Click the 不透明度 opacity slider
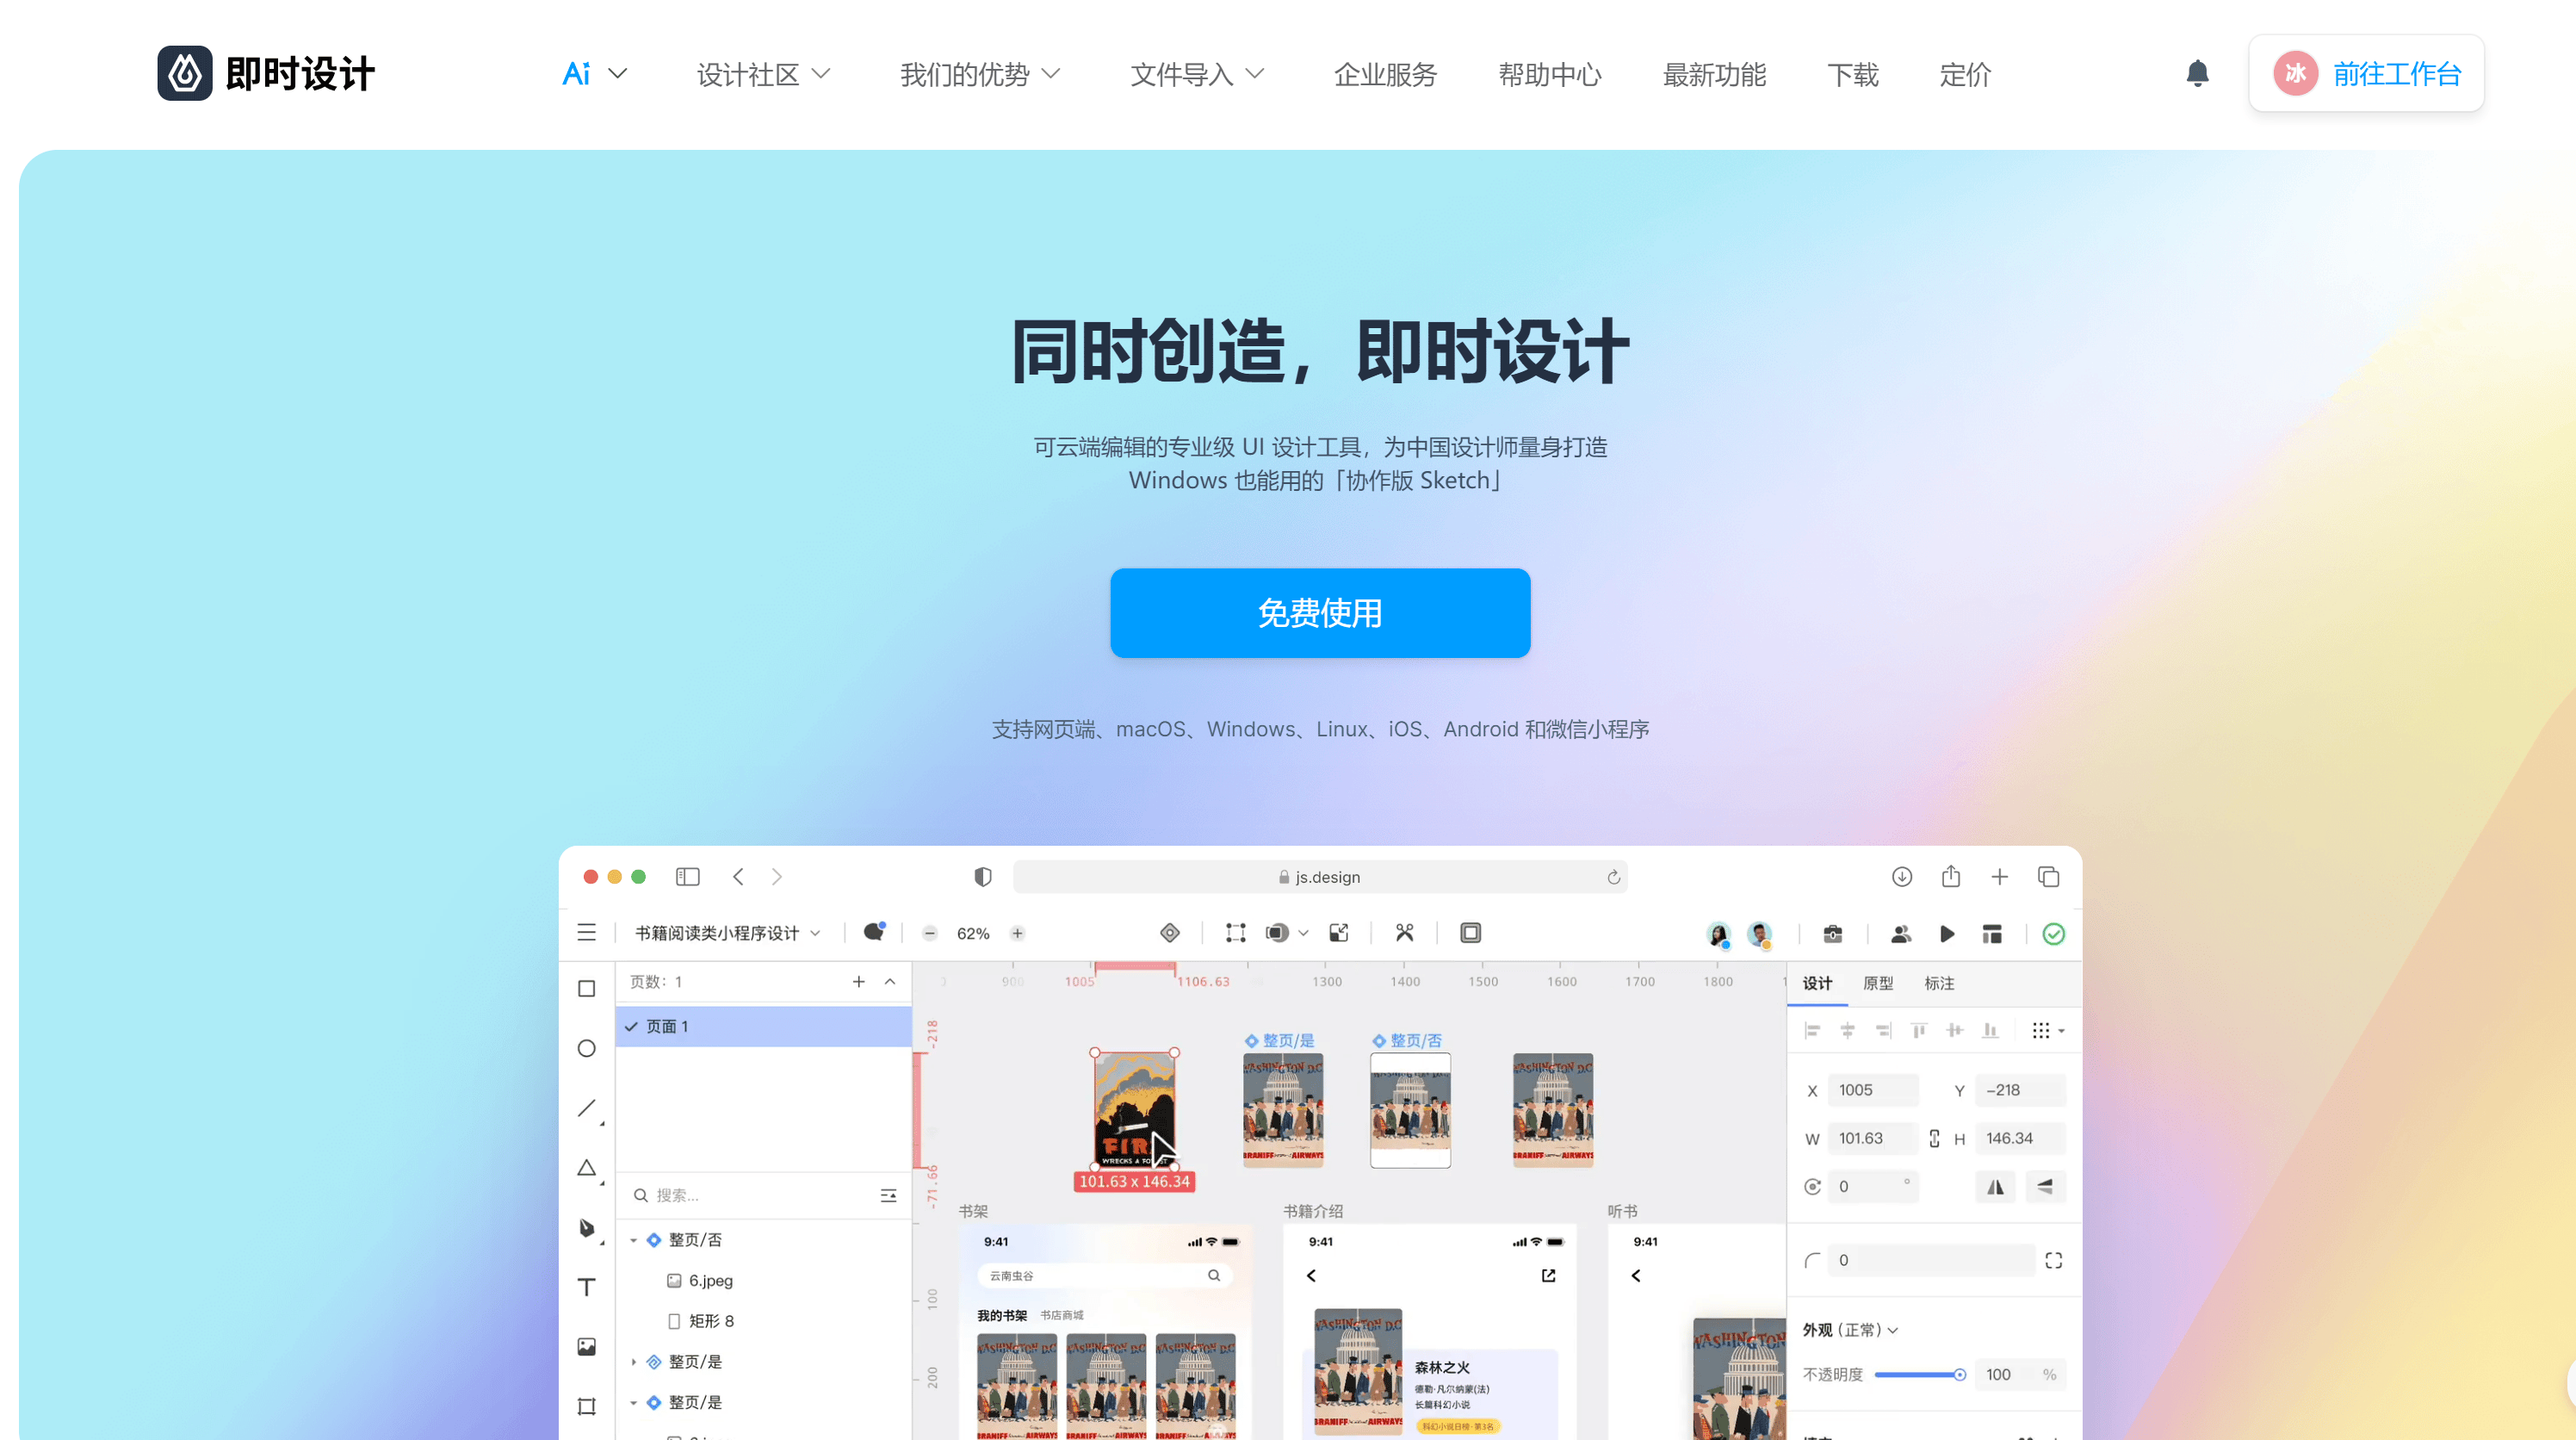Image resolution: width=2576 pixels, height=1440 pixels. click(1920, 1374)
